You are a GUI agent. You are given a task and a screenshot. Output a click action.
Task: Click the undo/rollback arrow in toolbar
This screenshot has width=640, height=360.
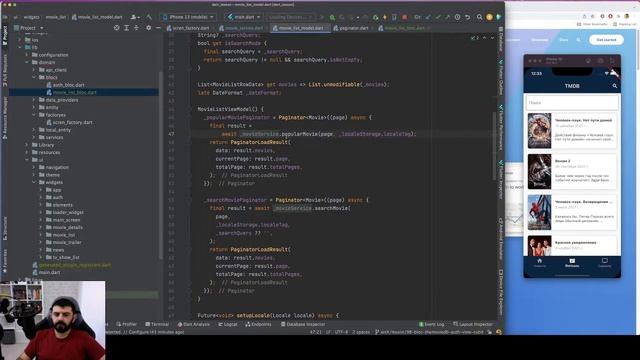[x=468, y=17]
